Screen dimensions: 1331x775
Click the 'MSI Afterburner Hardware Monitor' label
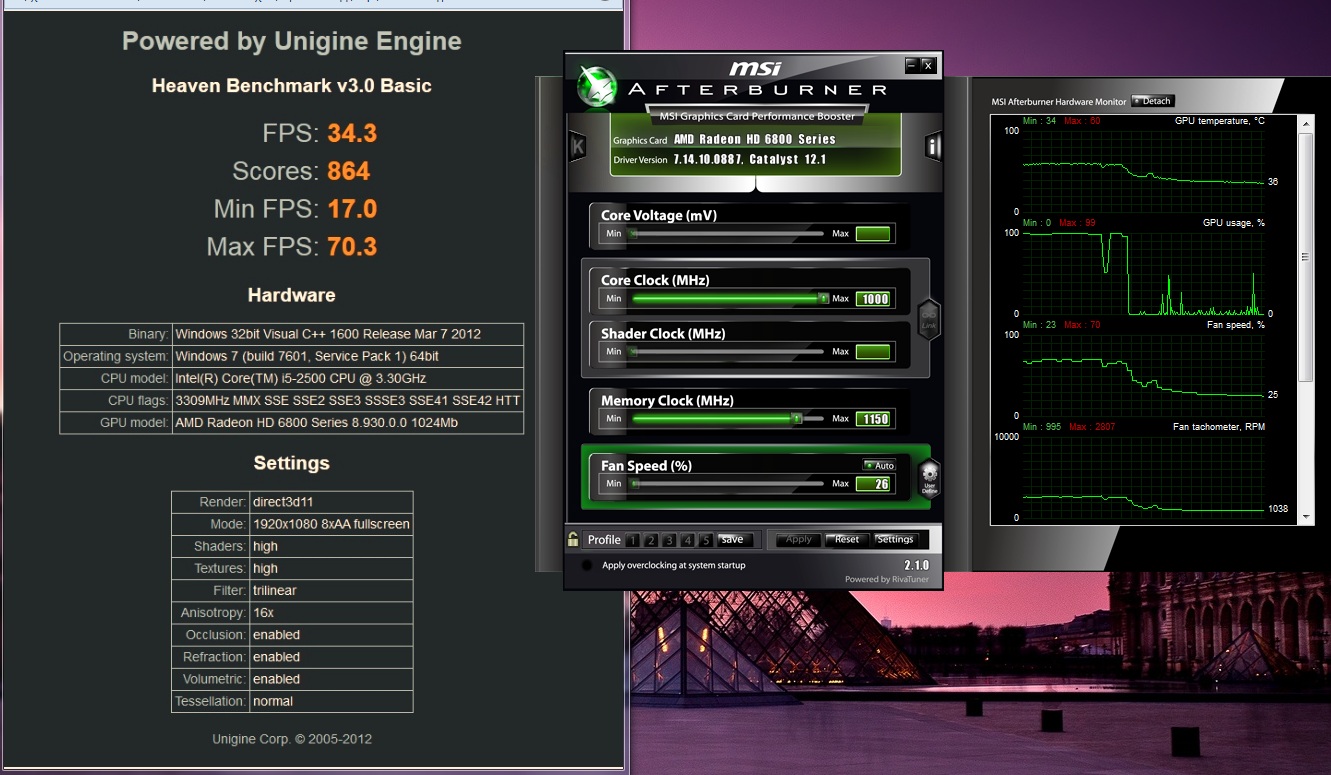[x=1058, y=101]
